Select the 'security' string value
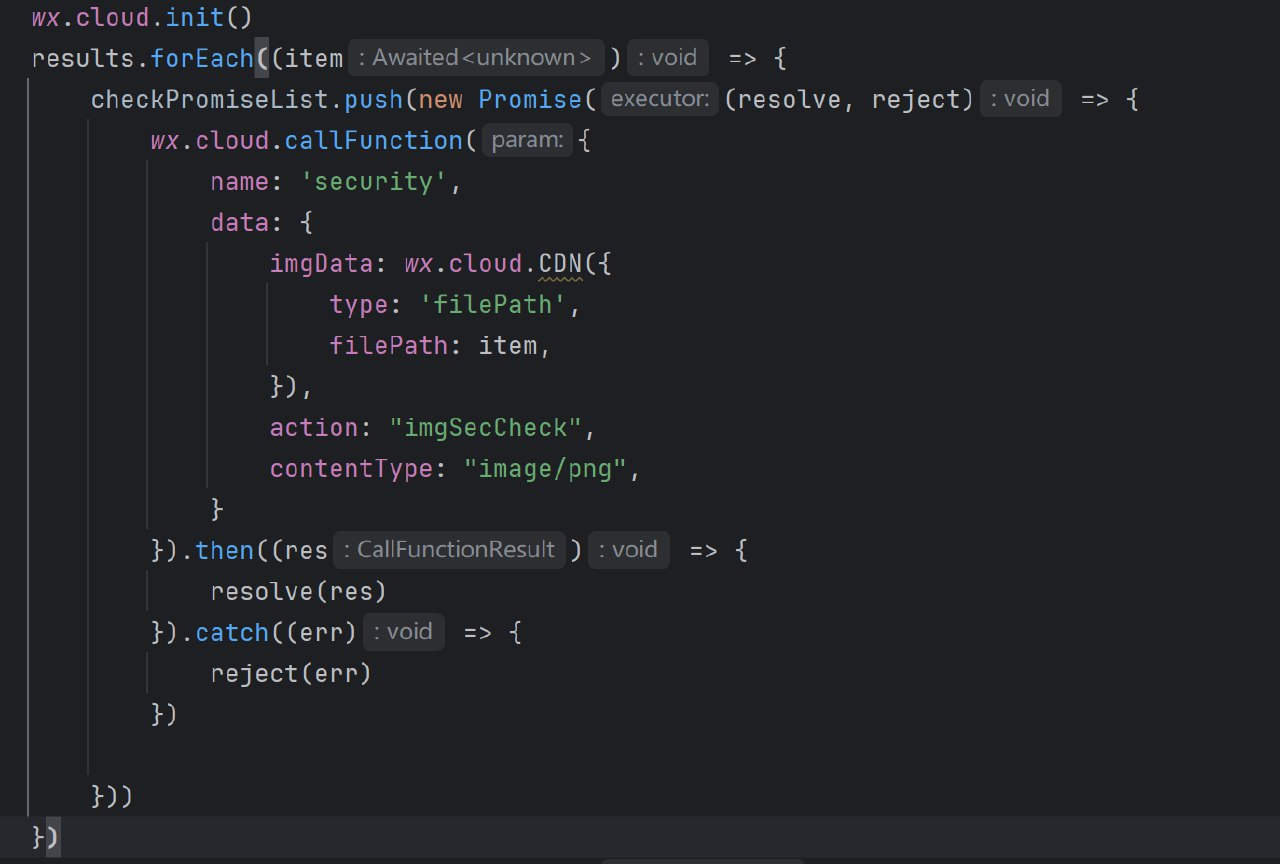Image resolution: width=1280 pixels, height=864 pixels. 380,182
